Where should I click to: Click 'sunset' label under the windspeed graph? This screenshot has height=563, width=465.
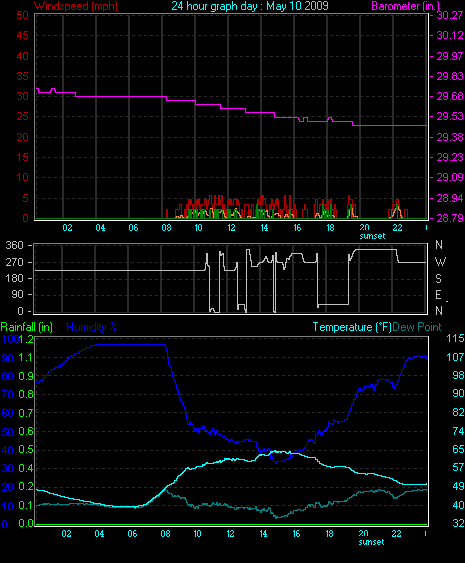point(372,236)
